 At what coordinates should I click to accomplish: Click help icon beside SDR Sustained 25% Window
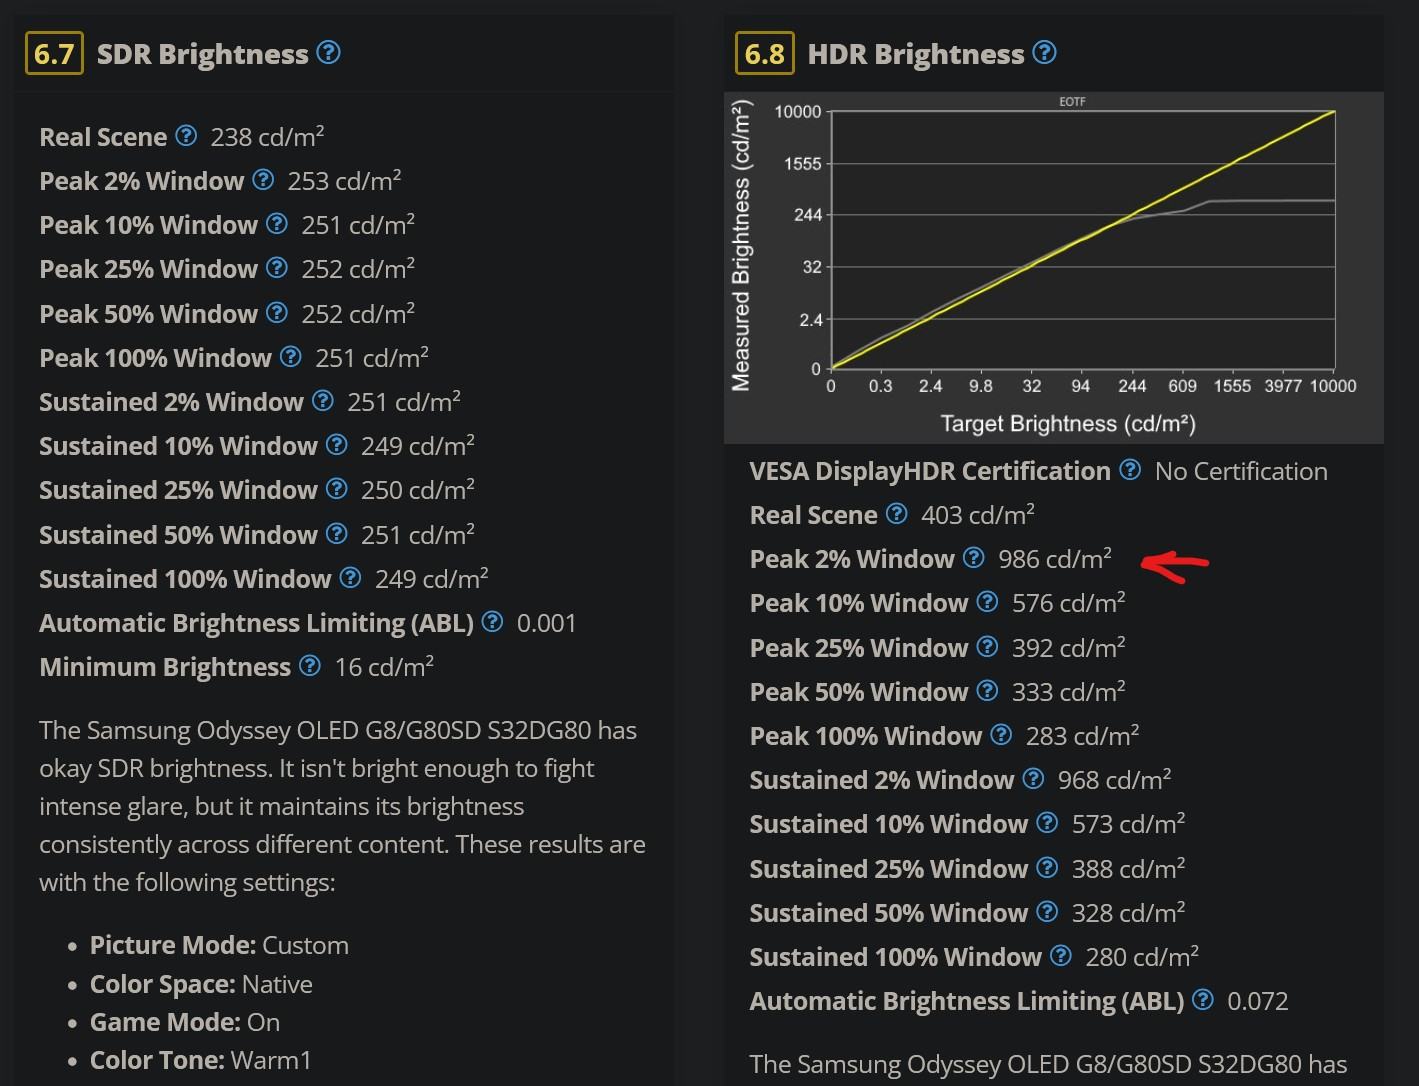coord(337,488)
